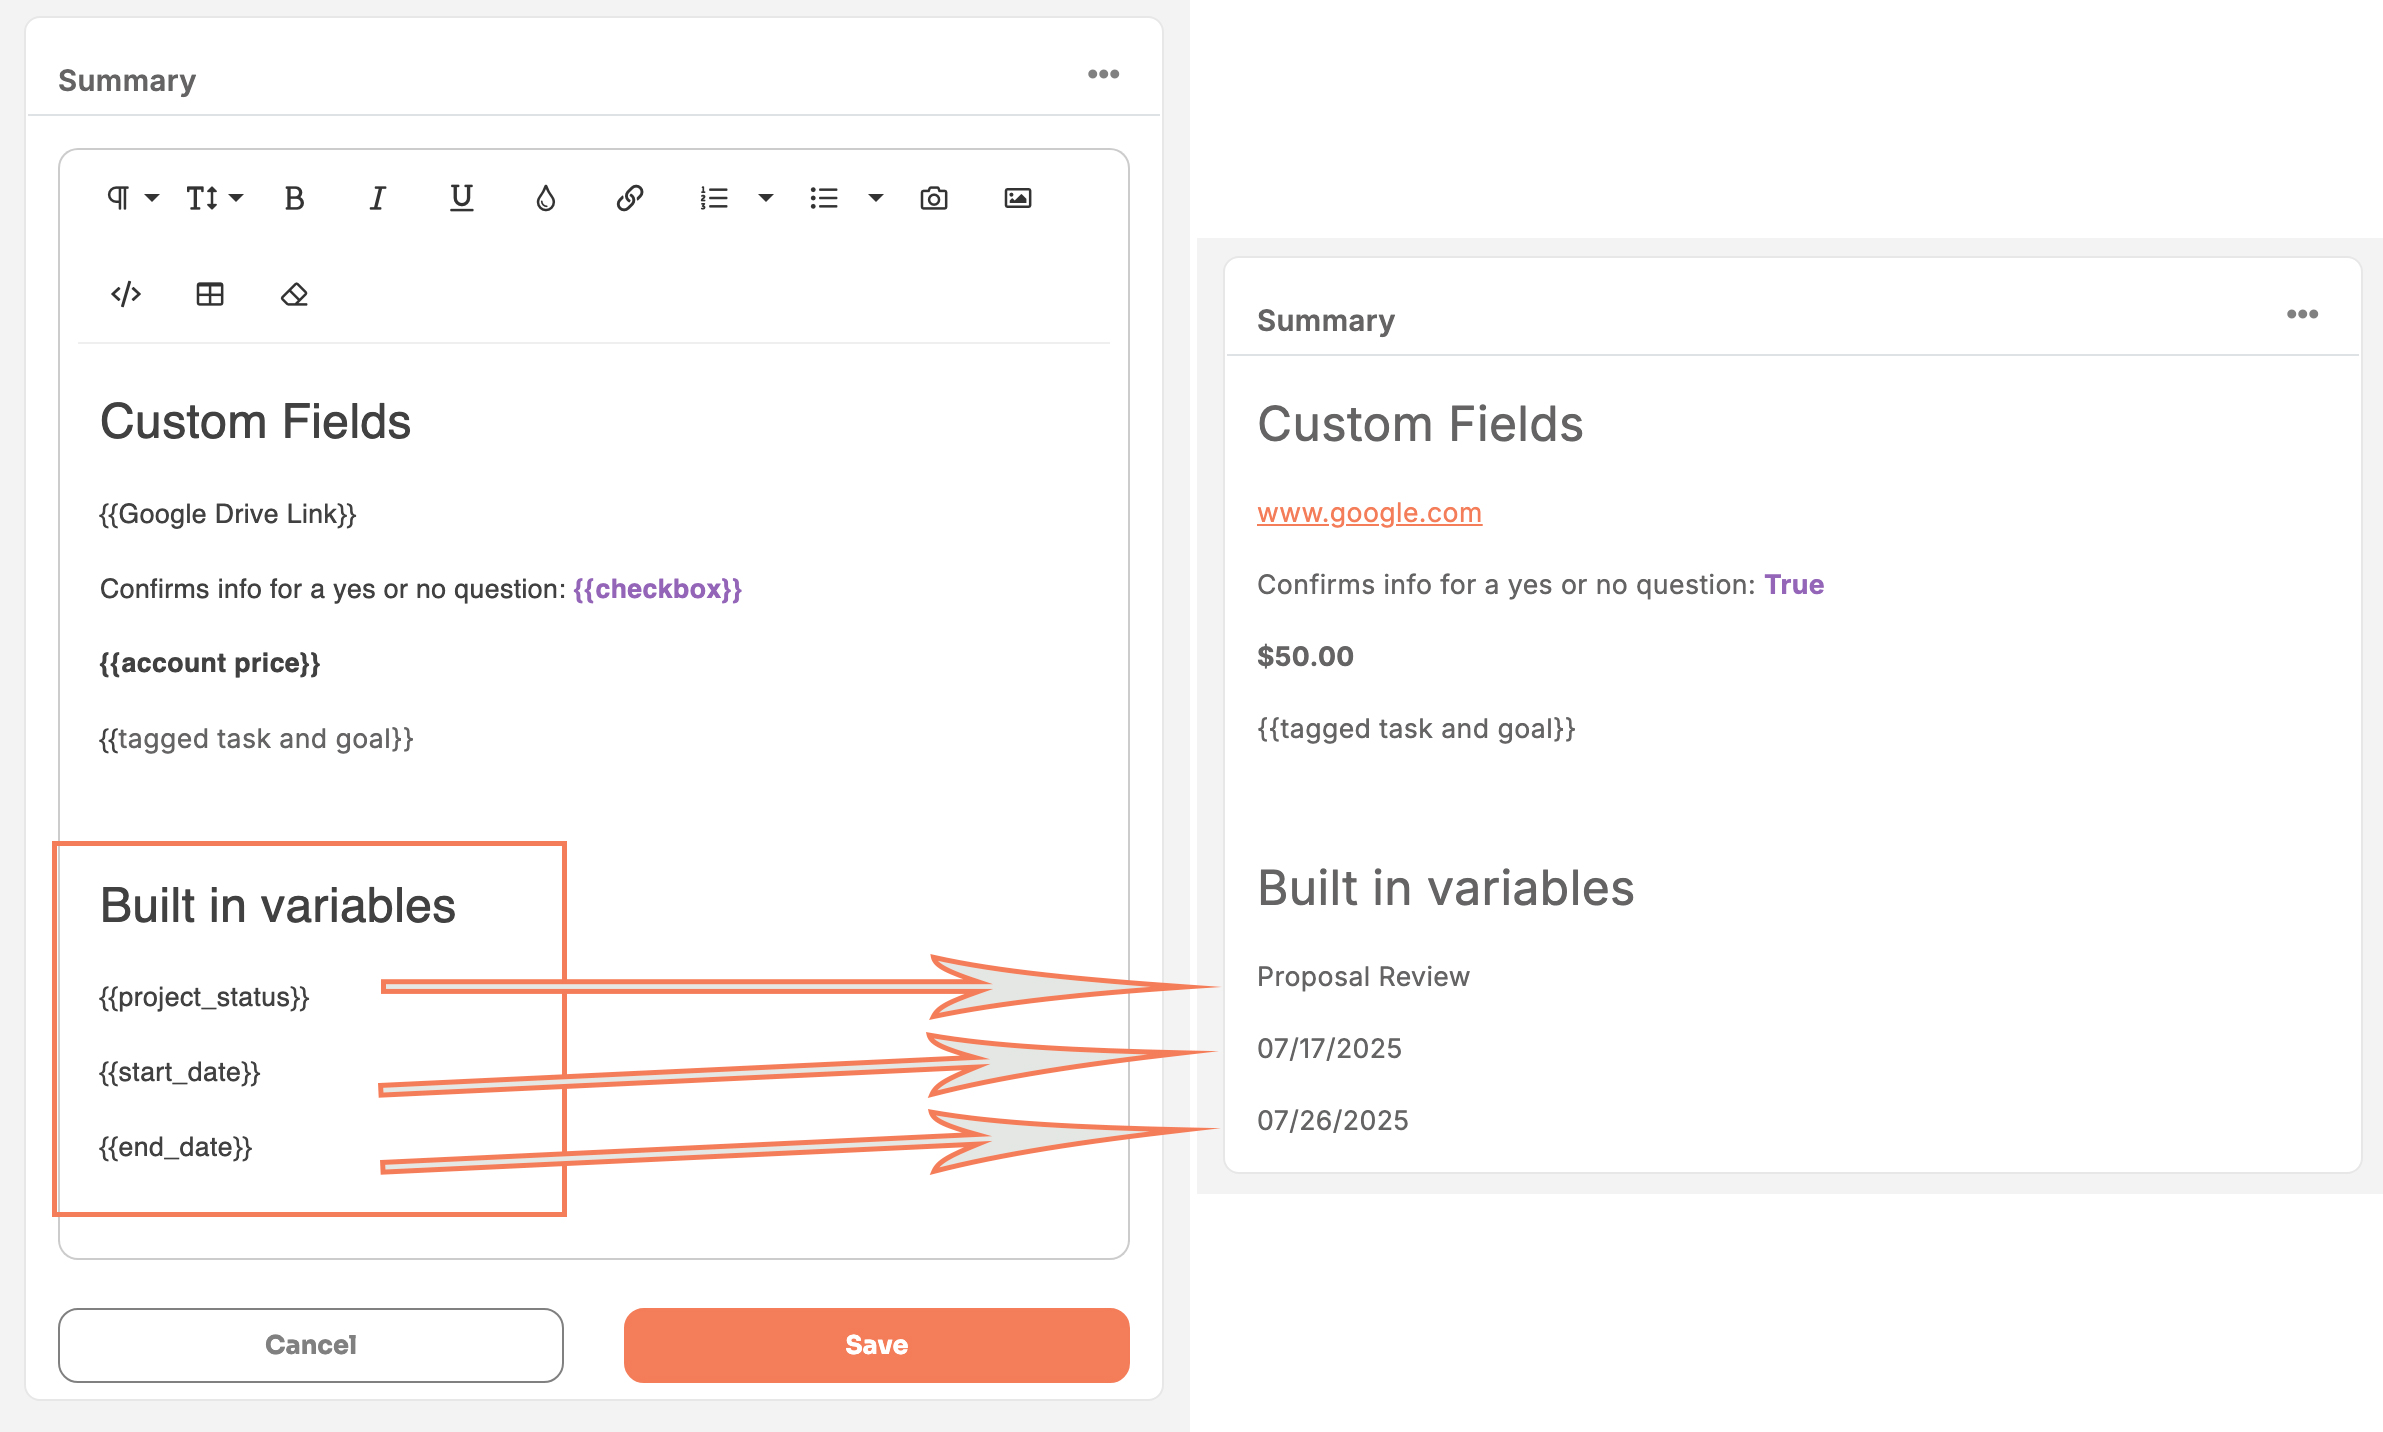This screenshot has height=1432, width=2383.
Task: Click the insert image icon
Action: (1018, 198)
